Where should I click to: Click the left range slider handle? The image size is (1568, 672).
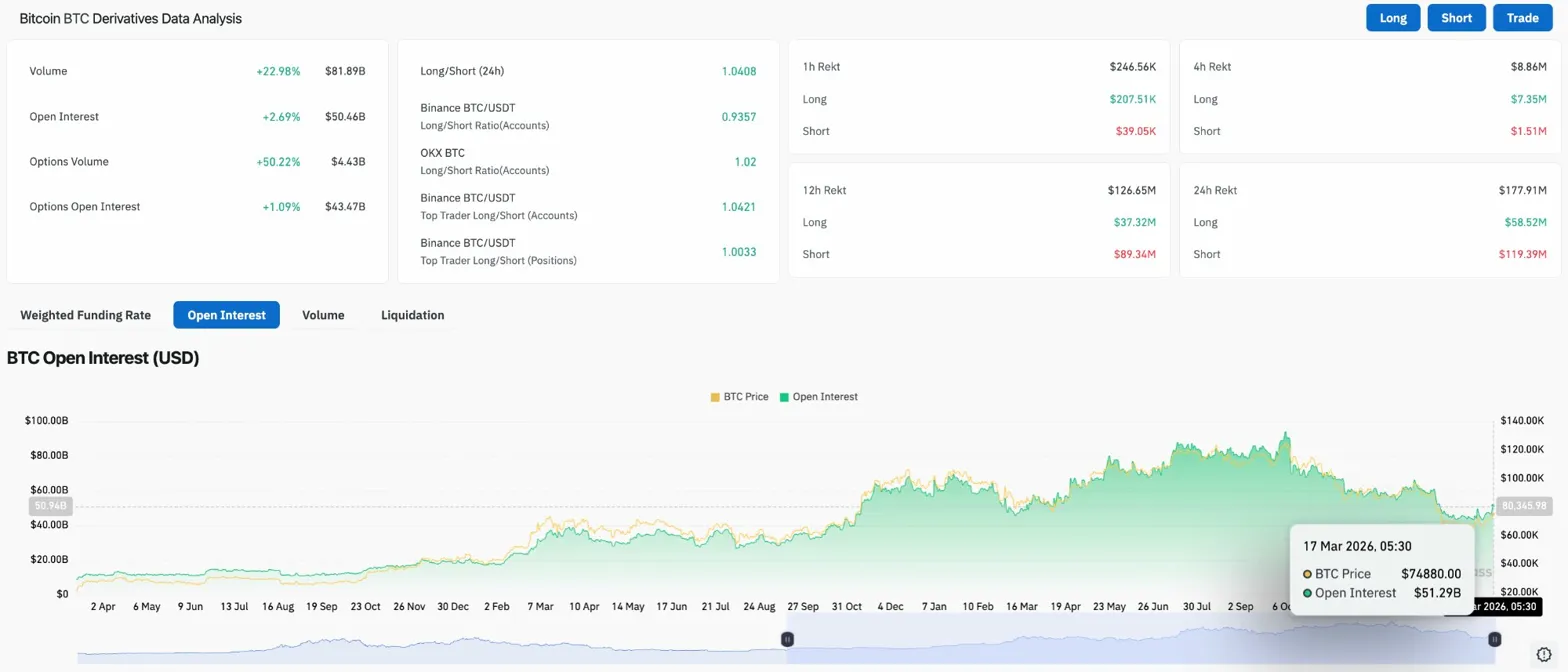tap(788, 639)
